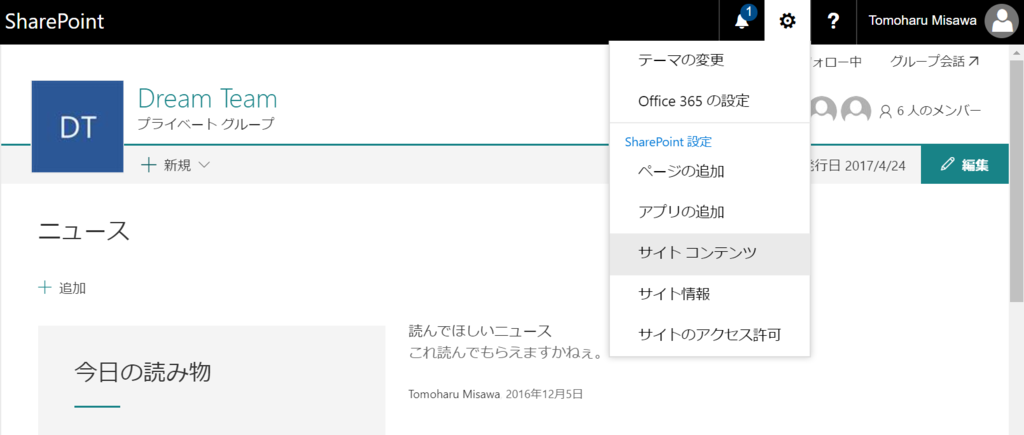Click the user profile avatar icon
The height and width of the screenshot is (435, 1024).
point(1002,22)
